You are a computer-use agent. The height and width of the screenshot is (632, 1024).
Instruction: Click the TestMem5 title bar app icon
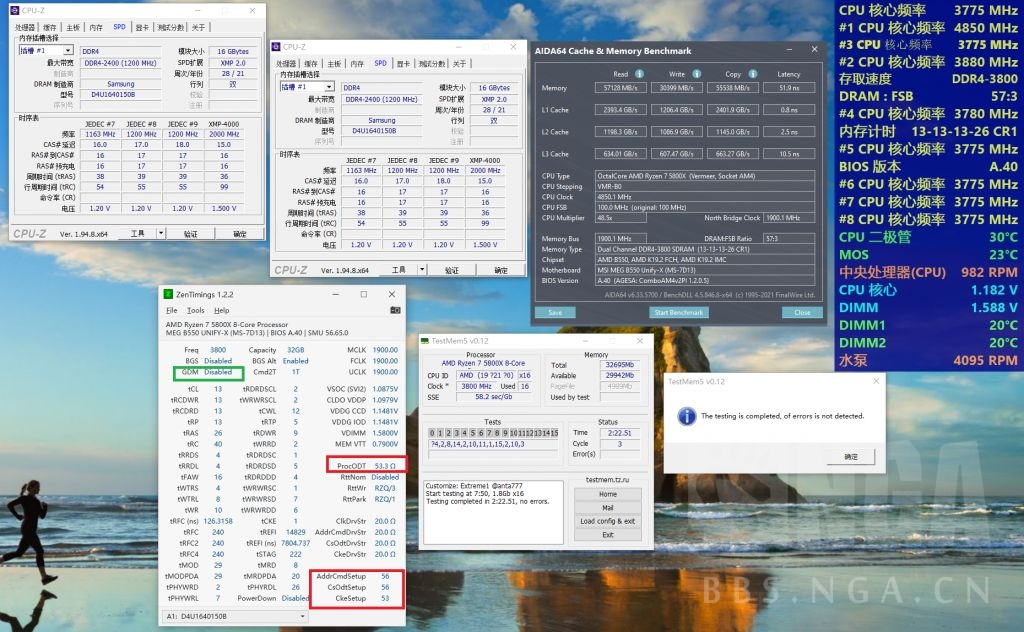click(424, 340)
